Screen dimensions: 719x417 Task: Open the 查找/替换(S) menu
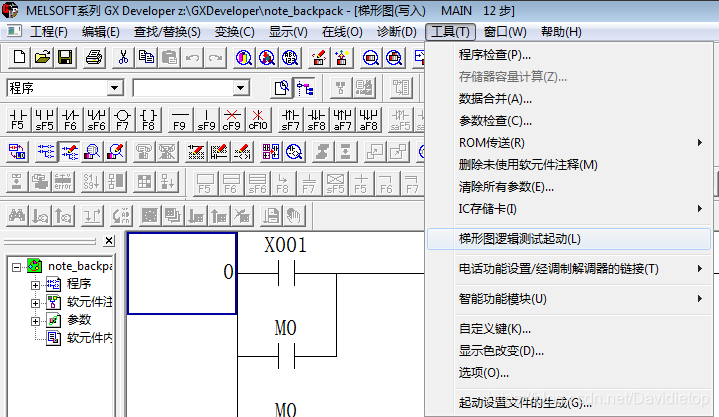point(167,32)
